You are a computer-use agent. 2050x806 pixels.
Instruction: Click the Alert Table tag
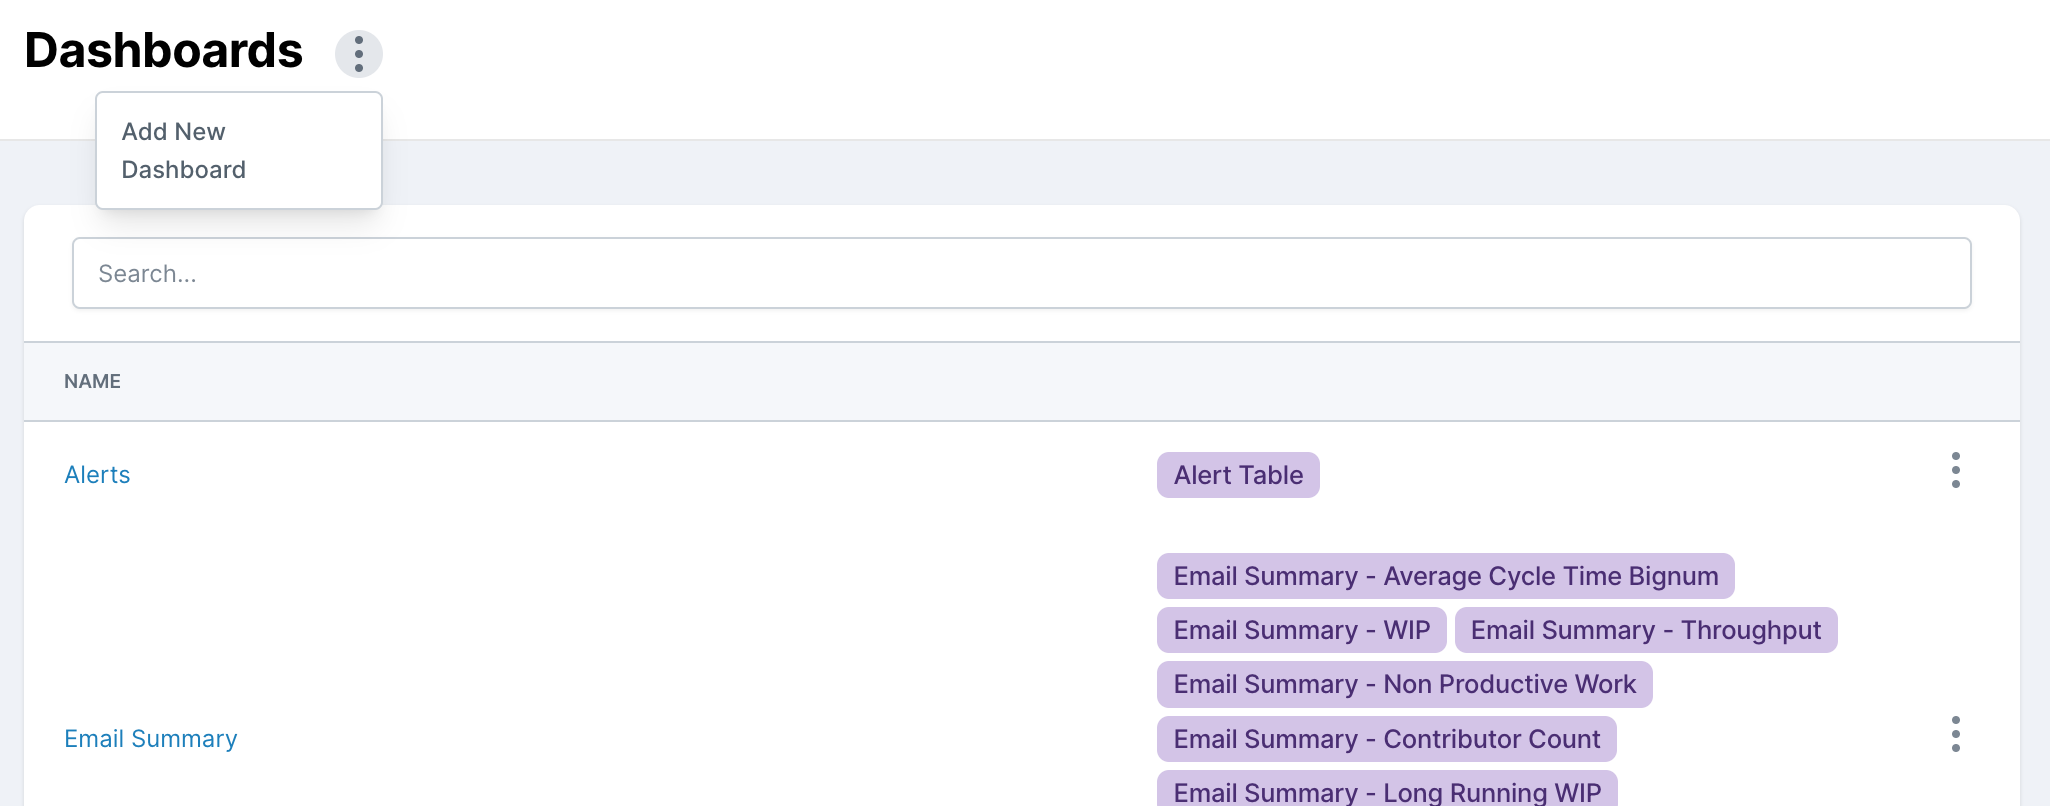1237,475
